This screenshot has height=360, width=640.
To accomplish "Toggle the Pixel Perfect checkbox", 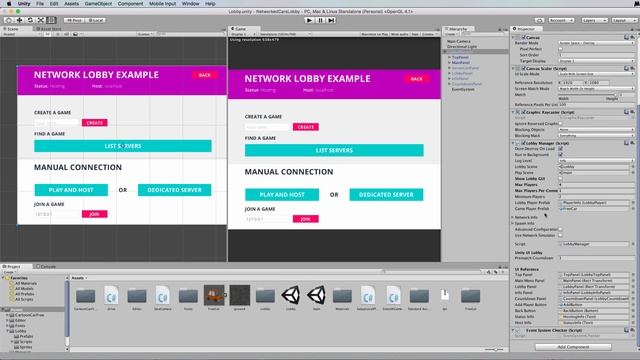I will (x=560, y=49).
